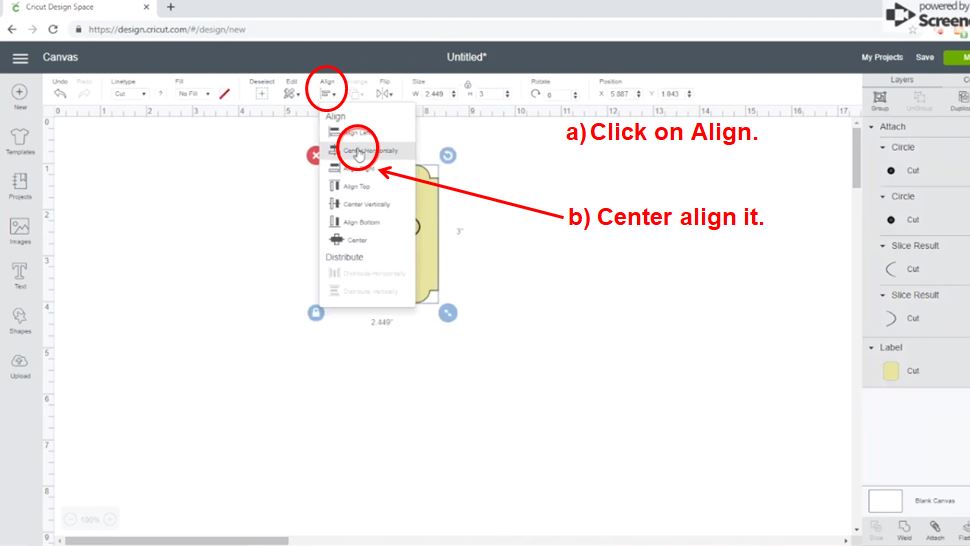The height and width of the screenshot is (546, 970).
Task: Click the Blank Canvas thumbnail
Action: coord(885,501)
